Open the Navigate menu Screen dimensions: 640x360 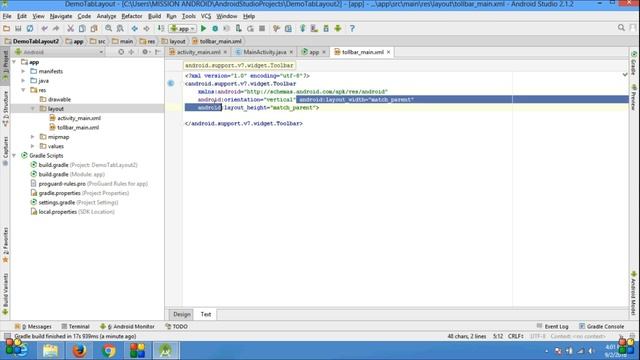pos(61,16)
